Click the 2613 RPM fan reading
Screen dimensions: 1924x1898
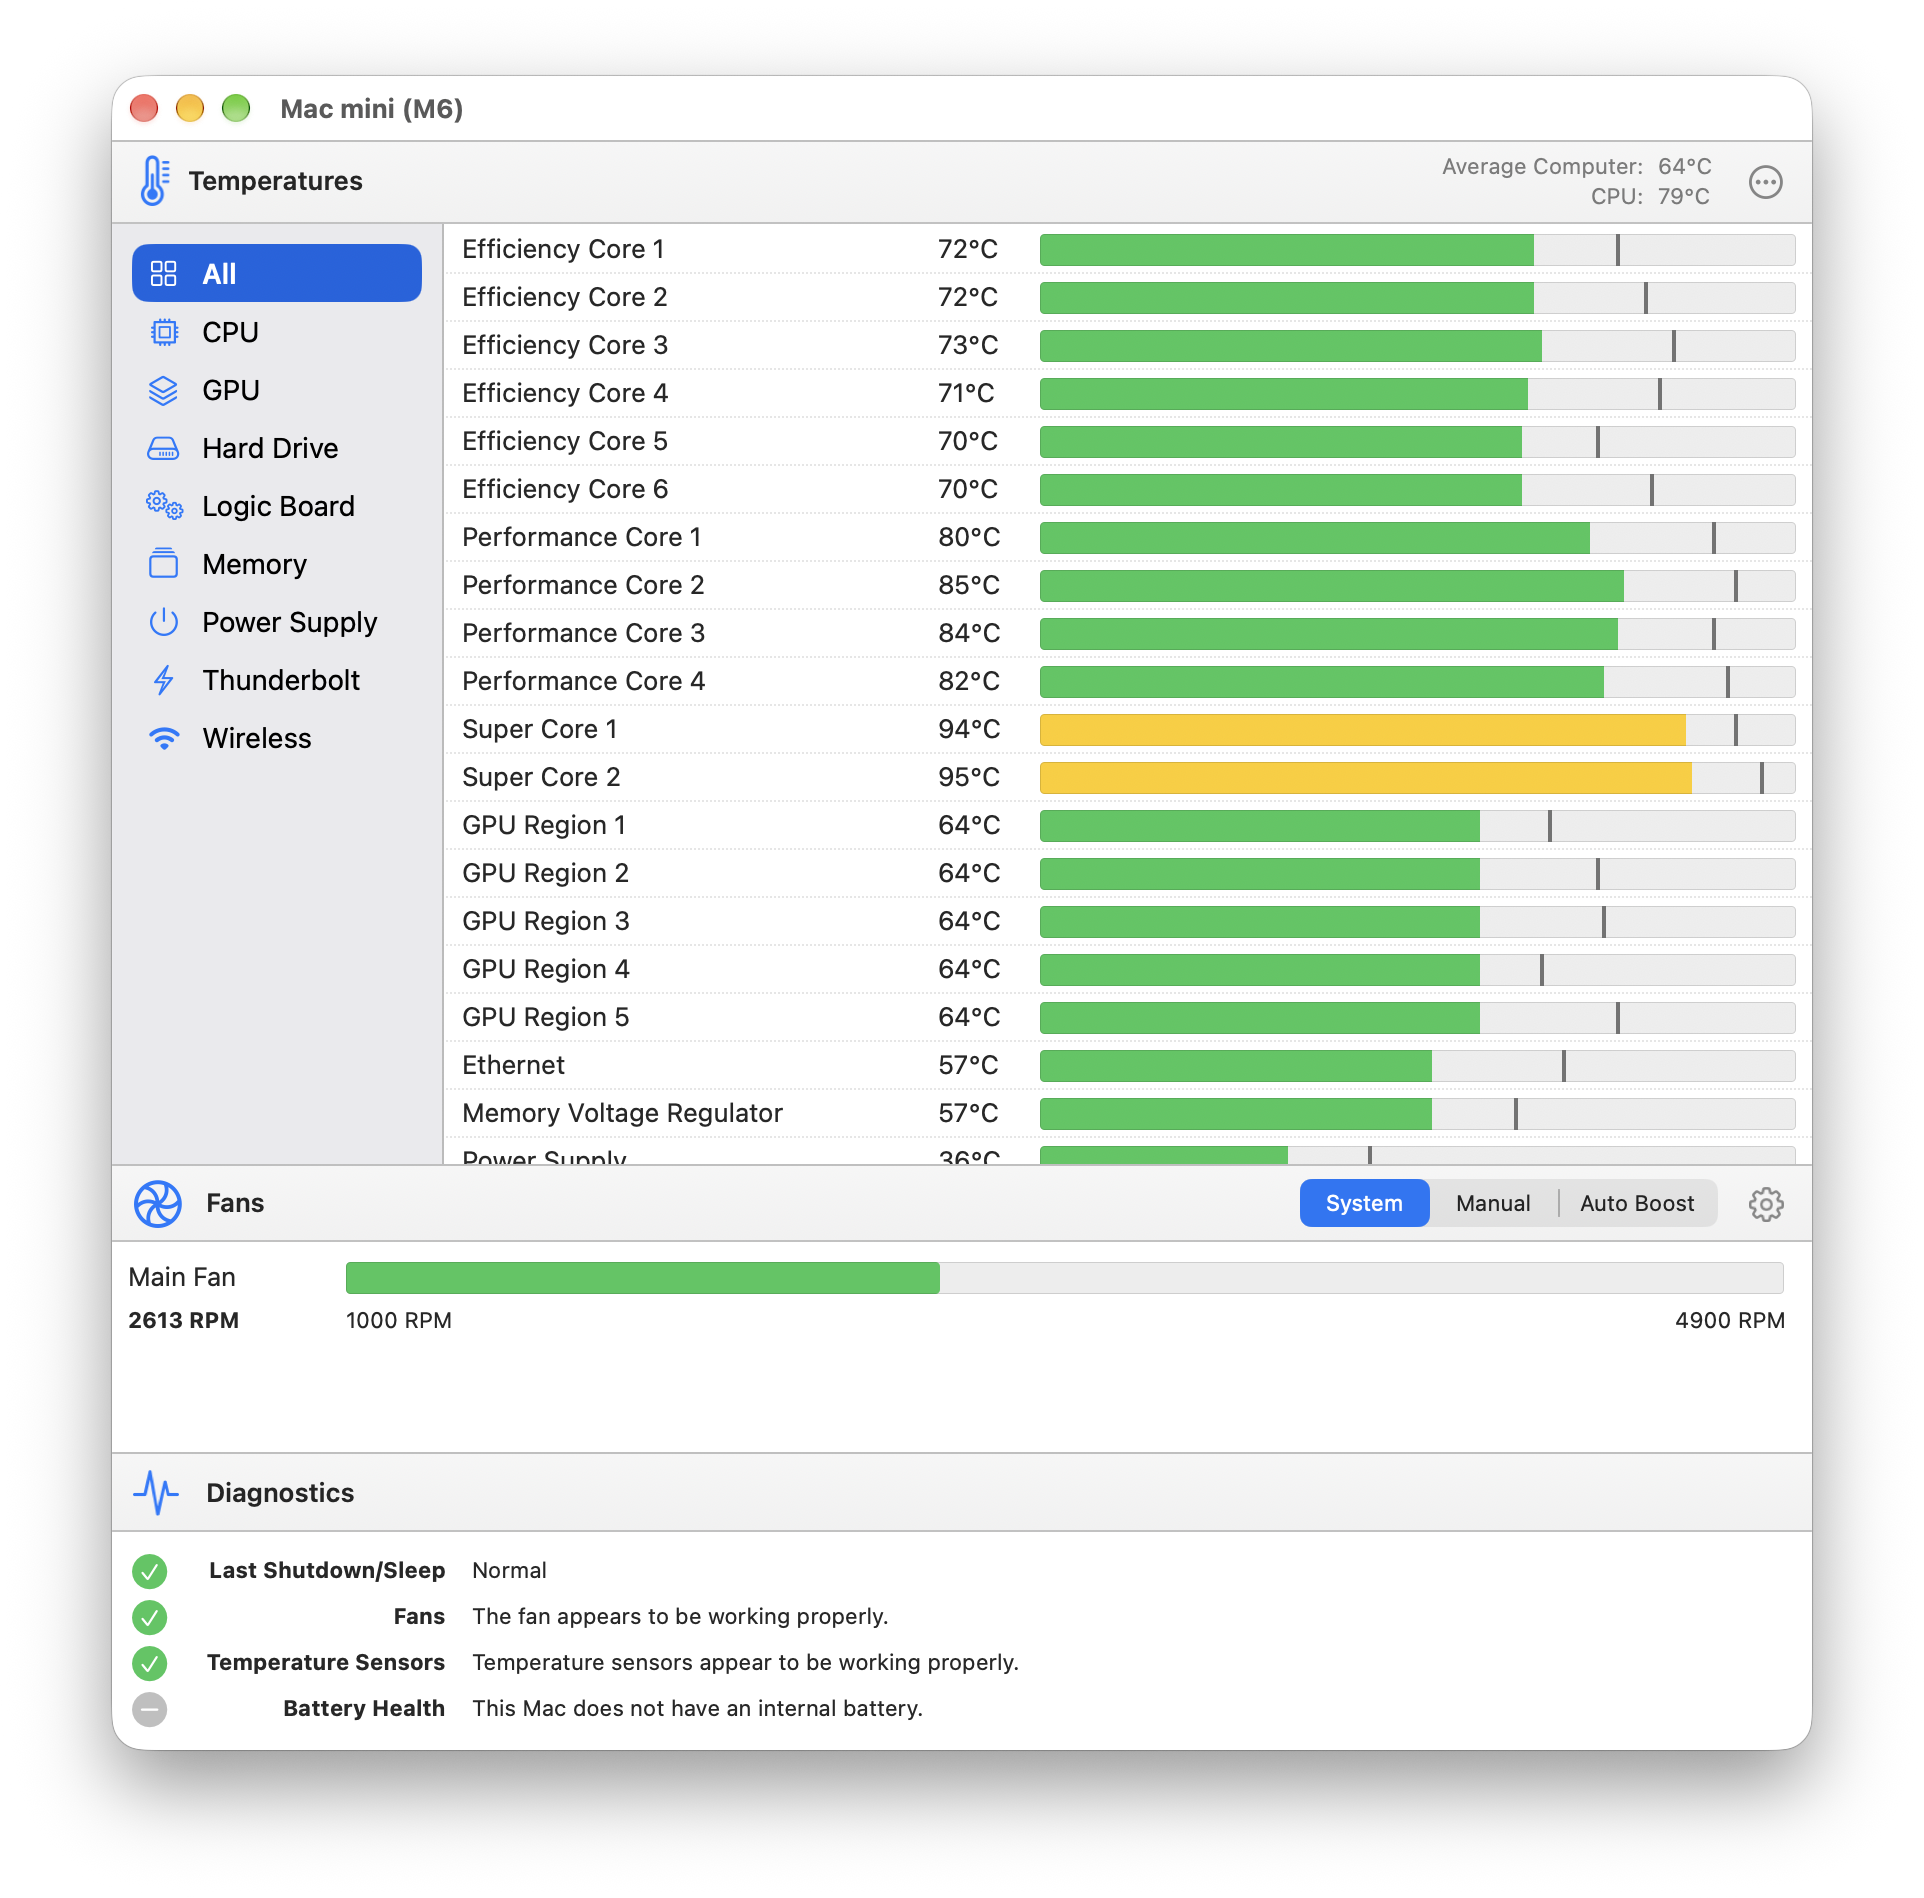tap(184, 1320)
